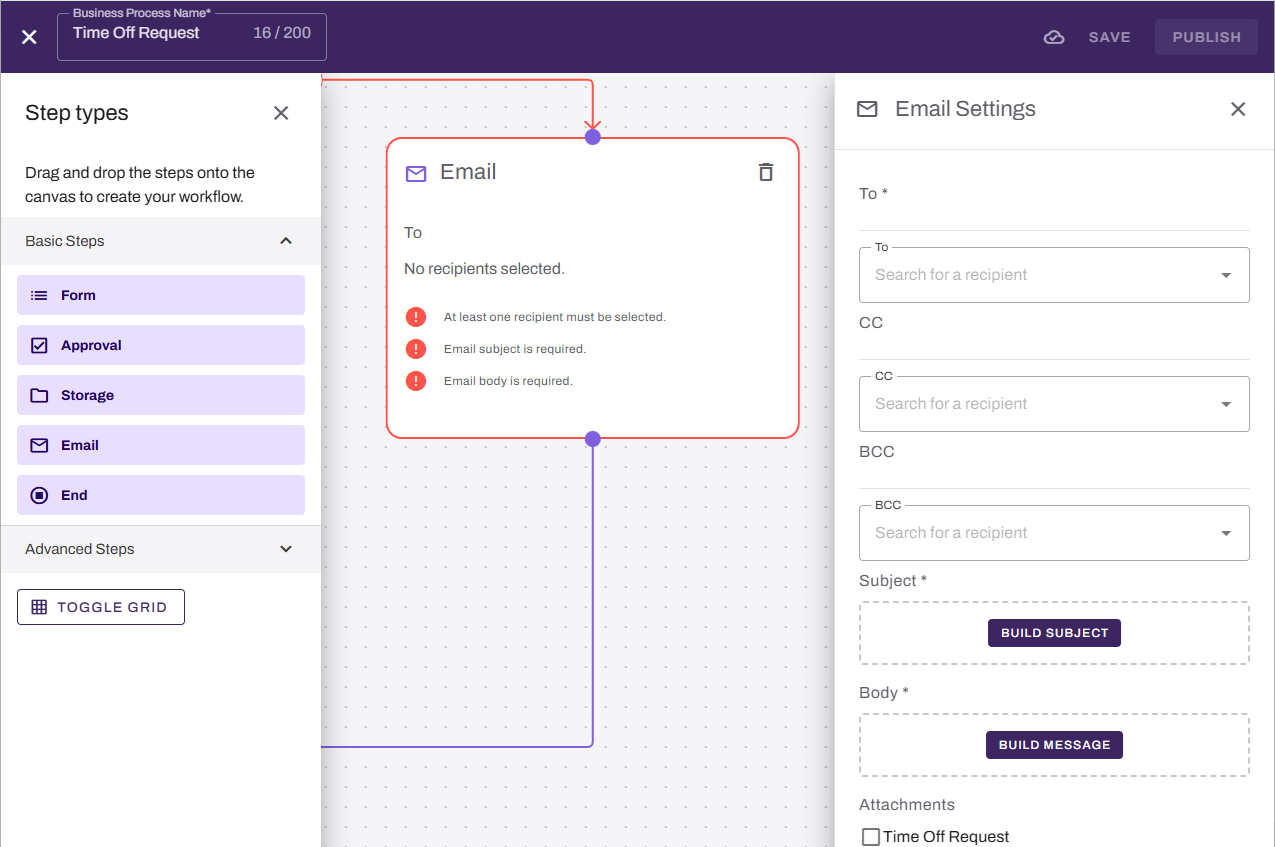Close the Step types panel
The width and height of the screenshot is (1275, 847).
point(281,113)
